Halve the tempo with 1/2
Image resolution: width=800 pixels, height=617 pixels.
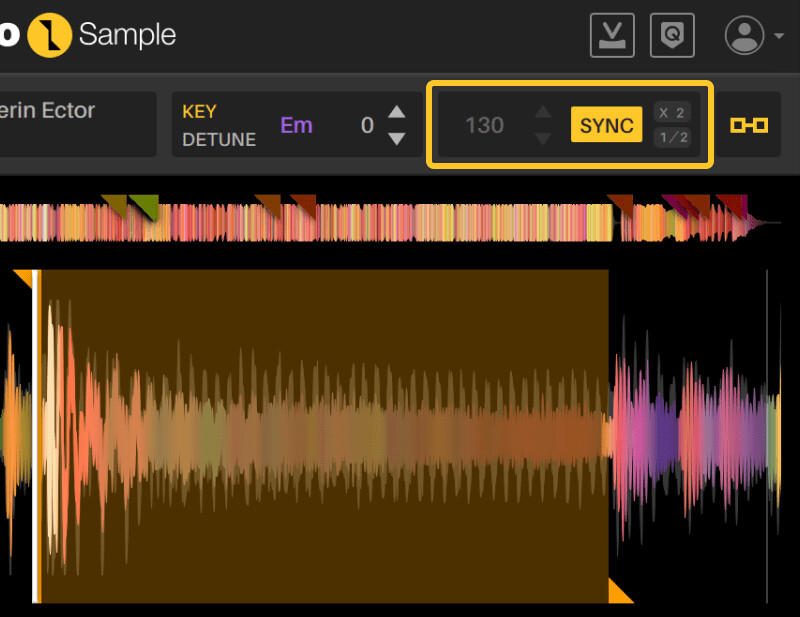[672, 139]
